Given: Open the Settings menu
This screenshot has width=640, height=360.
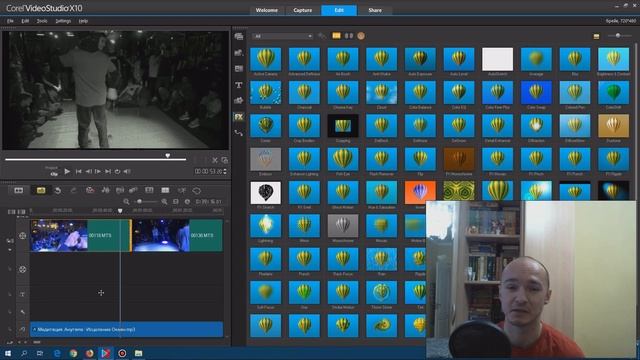Looking at the screenshot, I should (63, 21).
